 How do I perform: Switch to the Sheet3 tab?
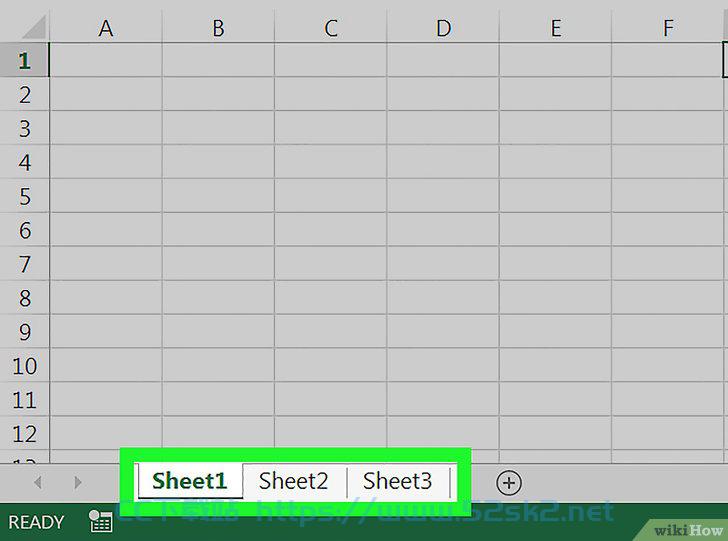tap(398, 481)
